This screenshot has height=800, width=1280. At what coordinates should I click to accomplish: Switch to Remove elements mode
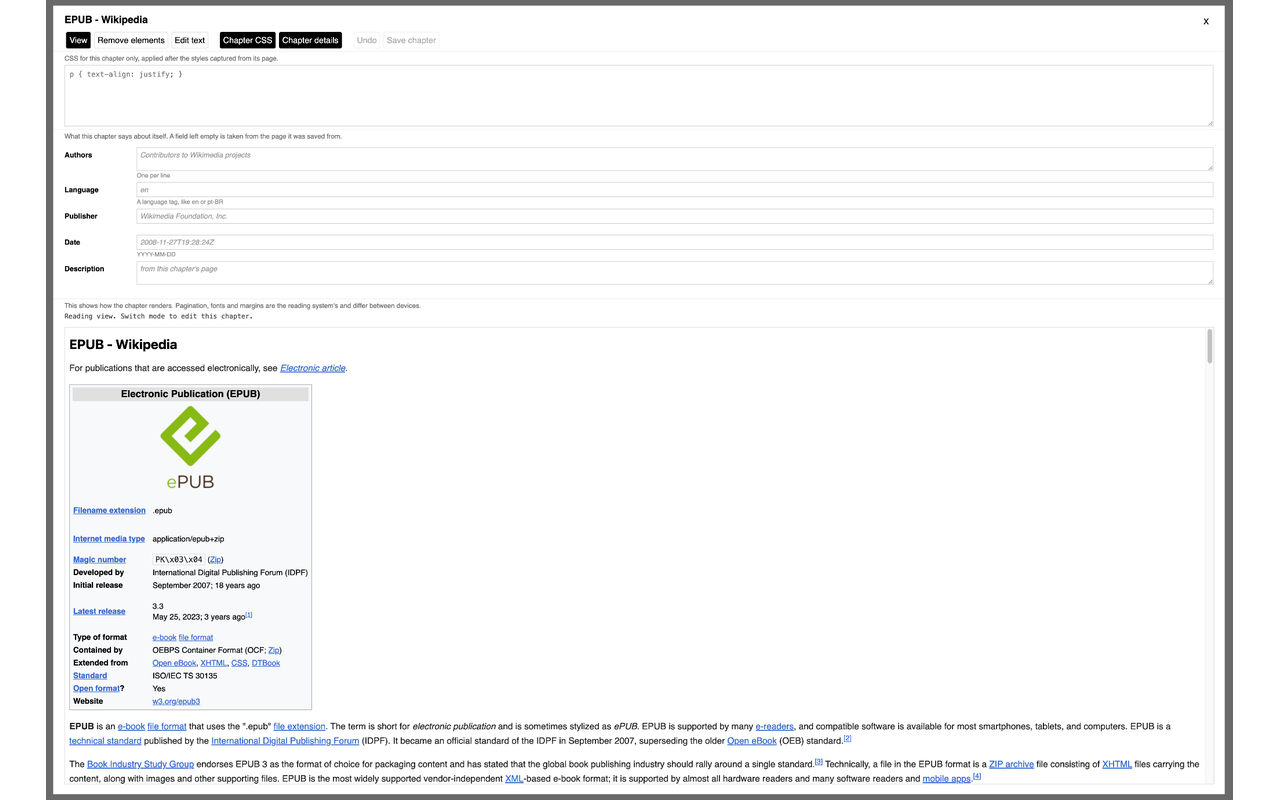point(131,40)
